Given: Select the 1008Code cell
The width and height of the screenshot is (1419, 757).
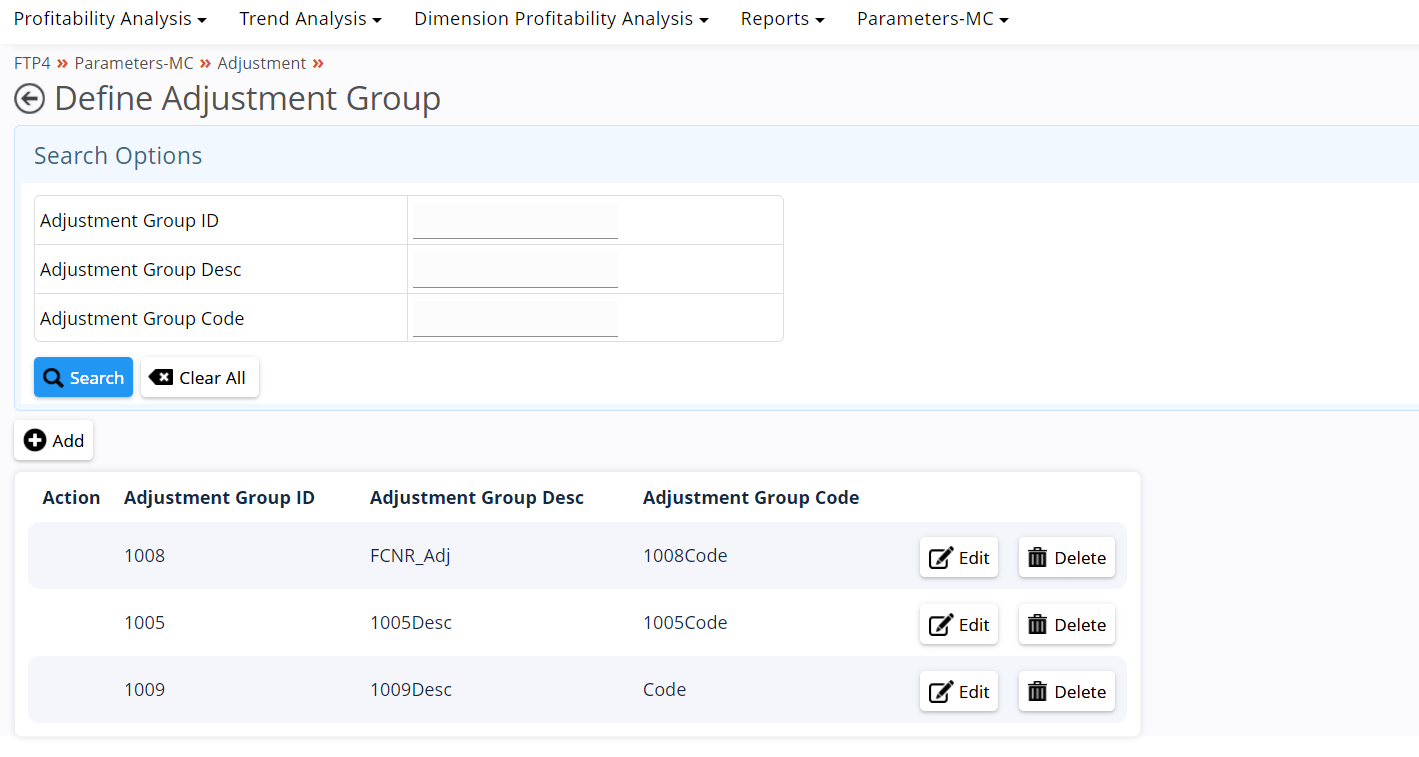Looking at the screenshot, I should 685,556.
